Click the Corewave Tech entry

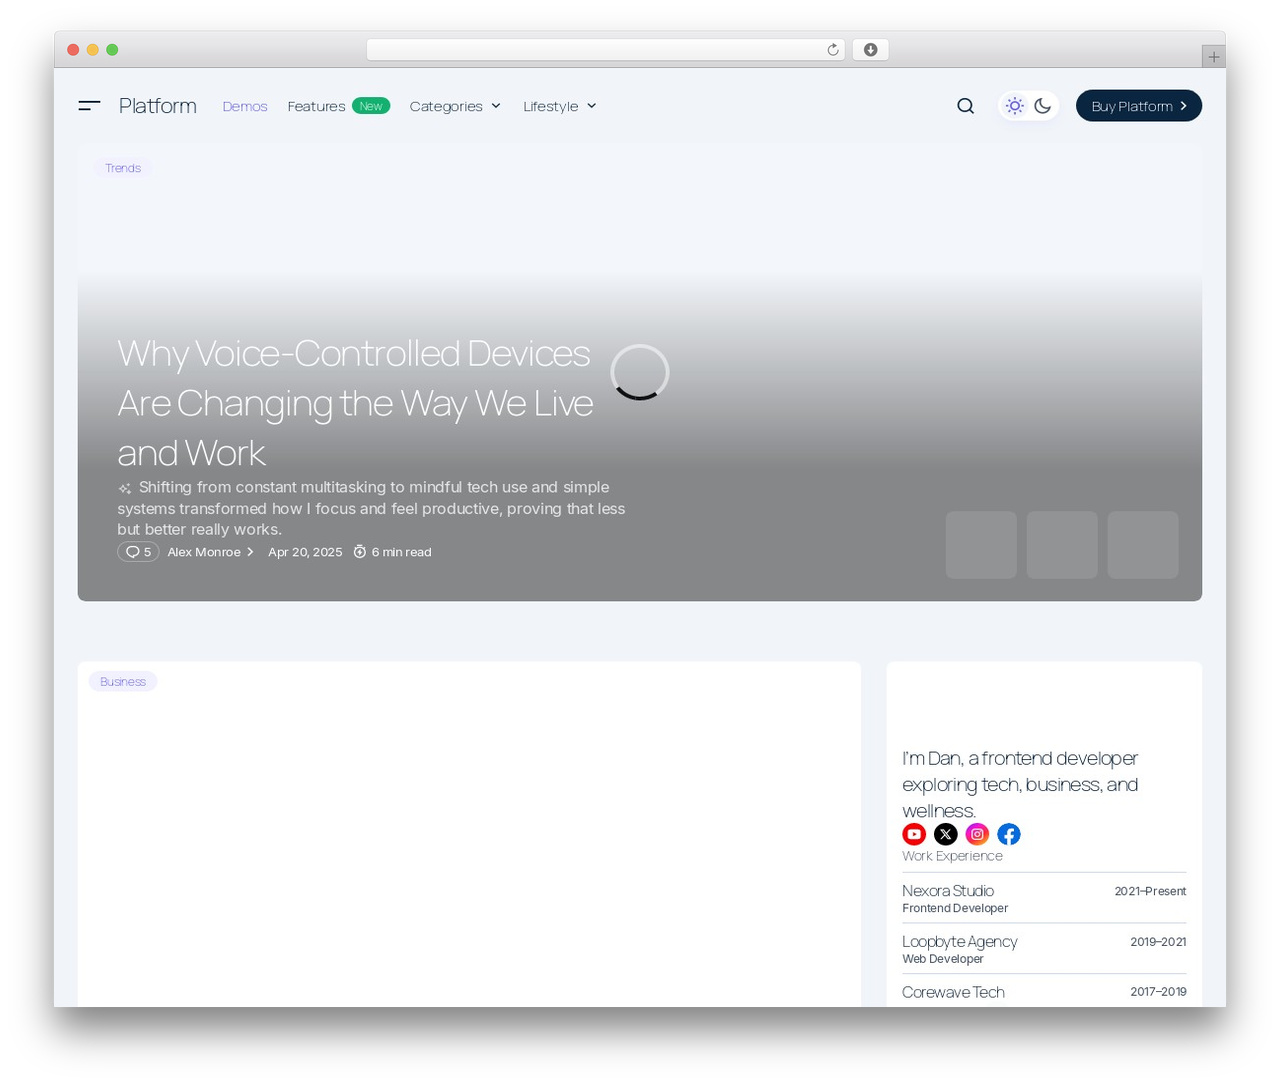(x=1044, y=992)
